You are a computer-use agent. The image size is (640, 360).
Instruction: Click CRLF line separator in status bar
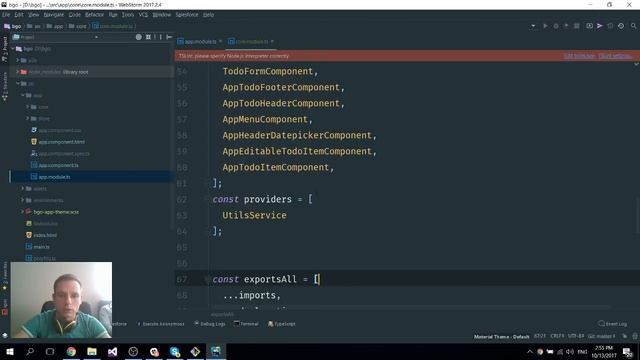coord(557,336)
